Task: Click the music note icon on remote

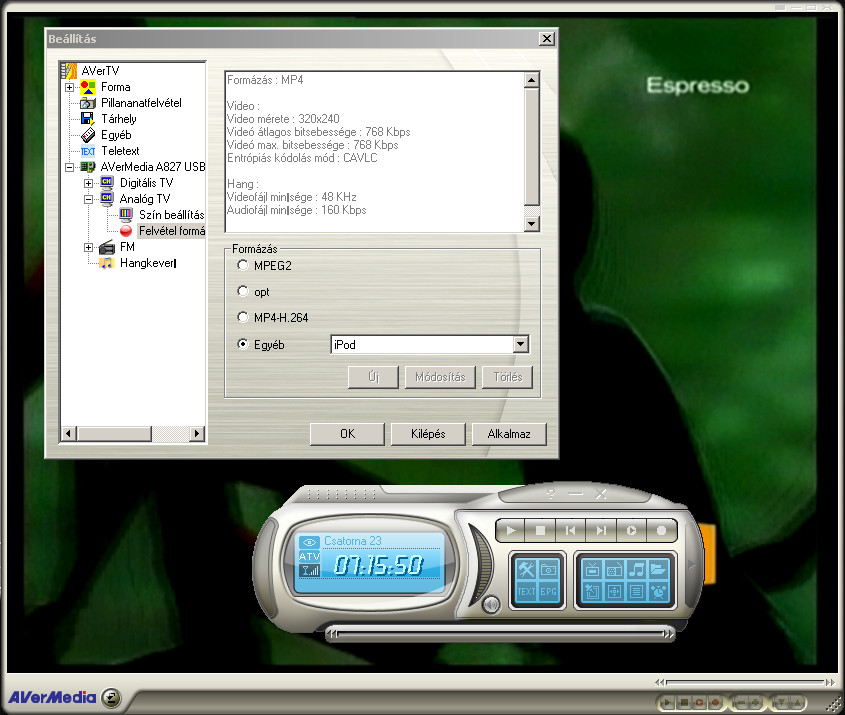Action: tap(636, 569)
